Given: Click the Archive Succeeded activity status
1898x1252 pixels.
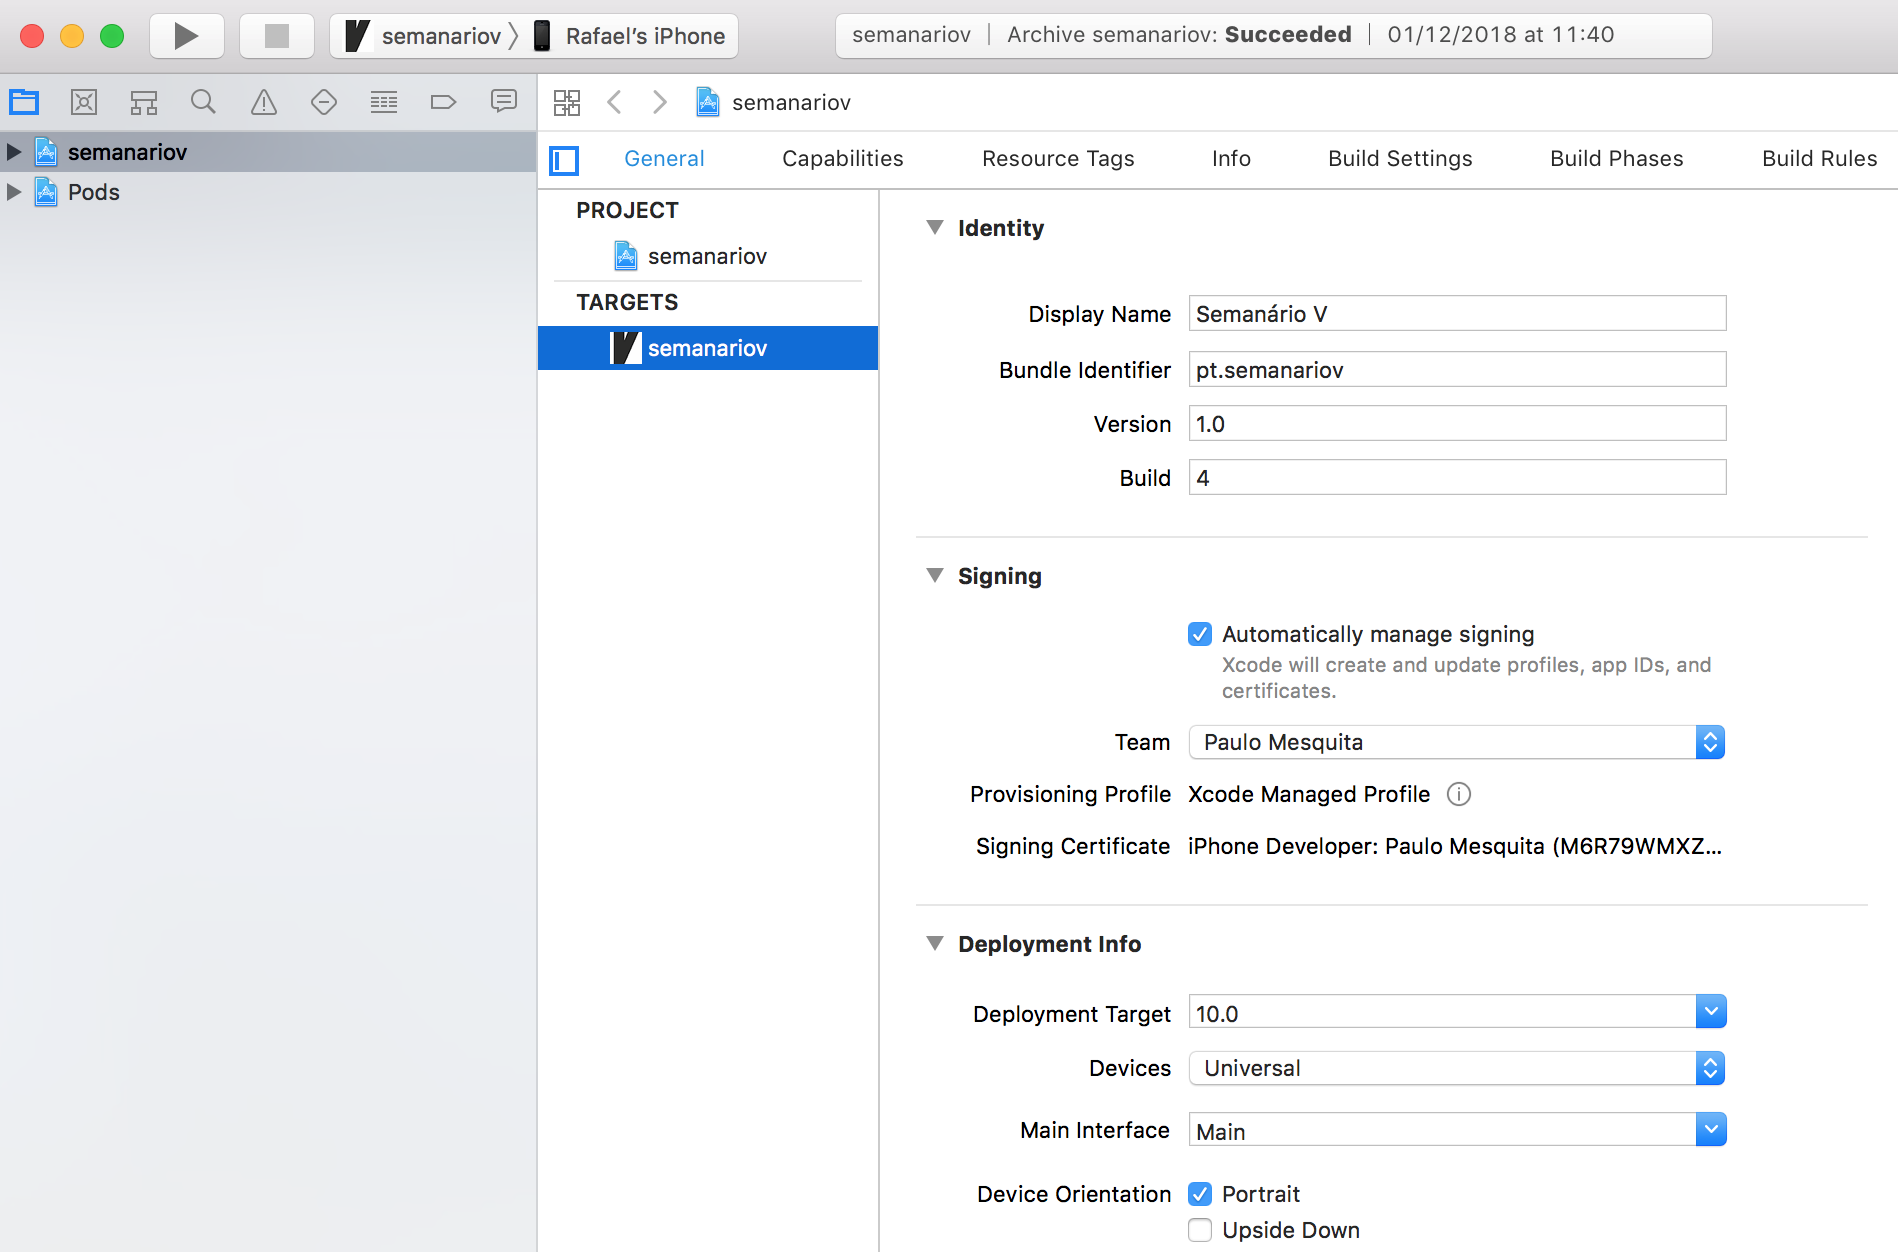Looking at the screenshot, I should point(1273,35).
